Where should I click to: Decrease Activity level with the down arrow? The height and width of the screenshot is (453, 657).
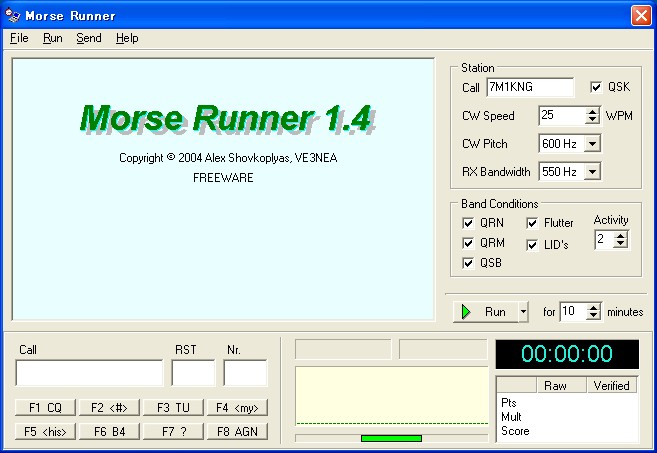[621, 244]
